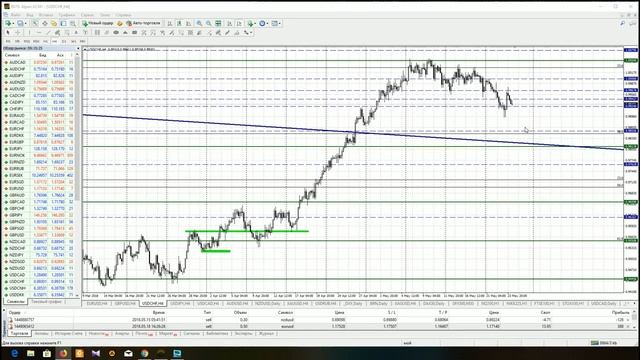Open the Сервис menu

point(87,15)
